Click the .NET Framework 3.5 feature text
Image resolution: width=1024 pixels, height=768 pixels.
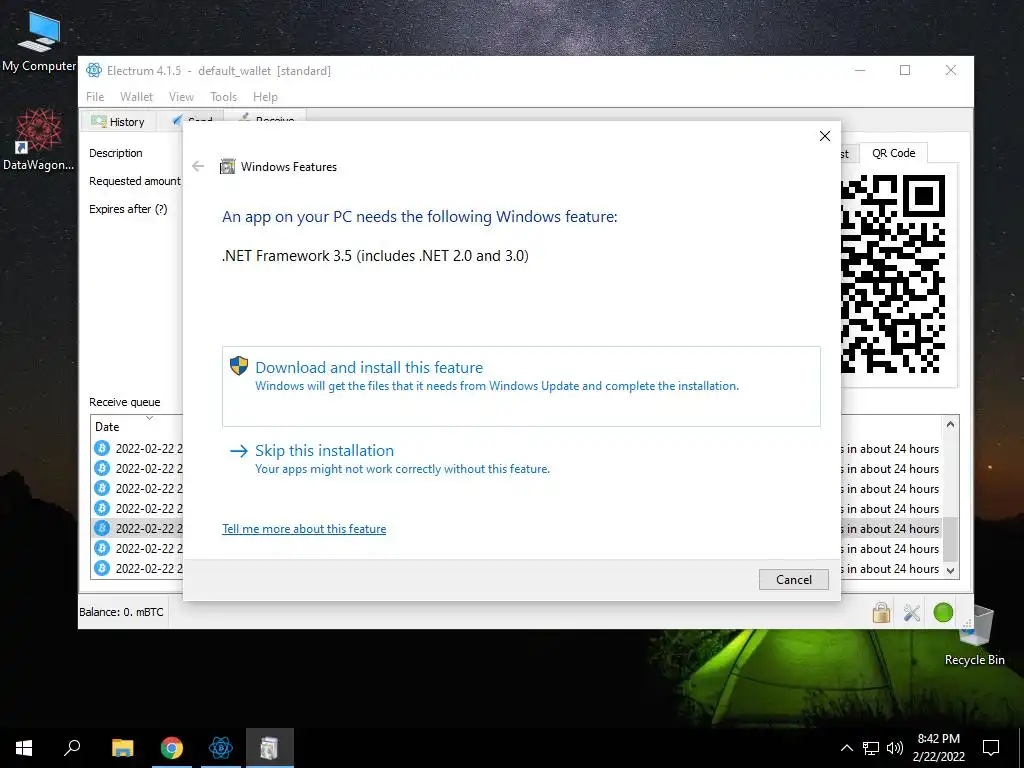point(375,255)
